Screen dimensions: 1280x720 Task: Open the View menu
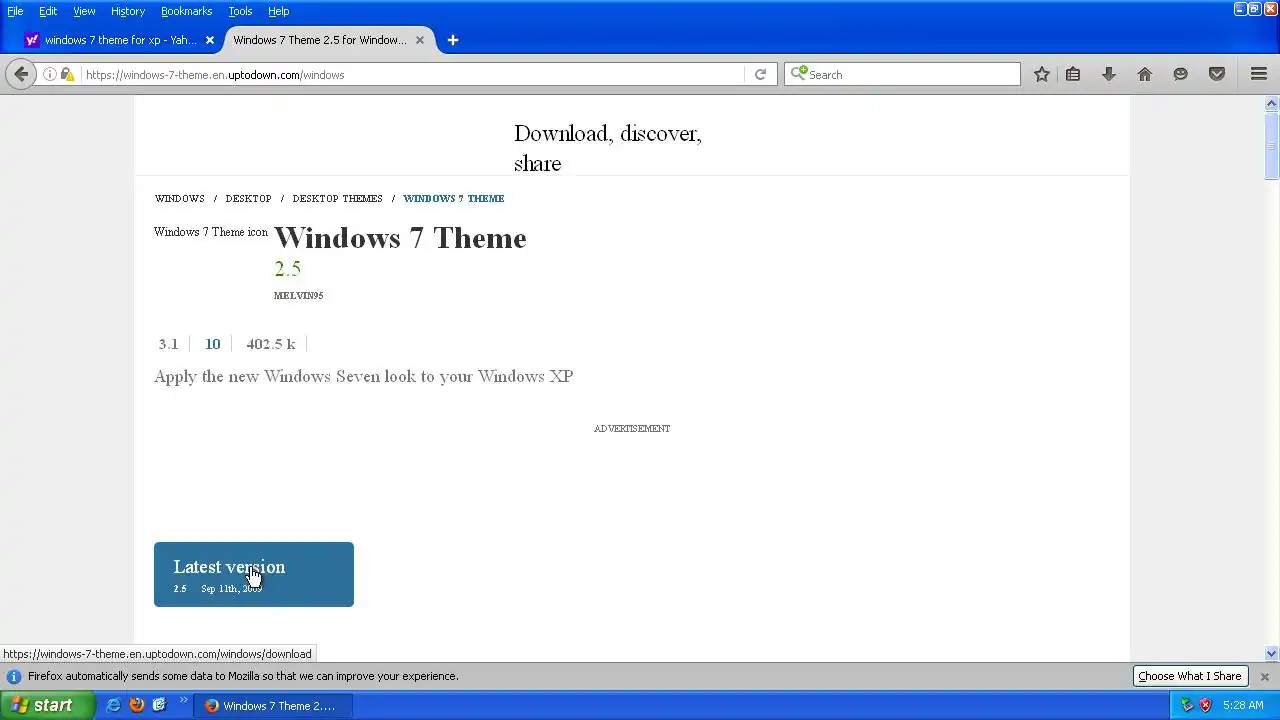(x=84, y=11)
